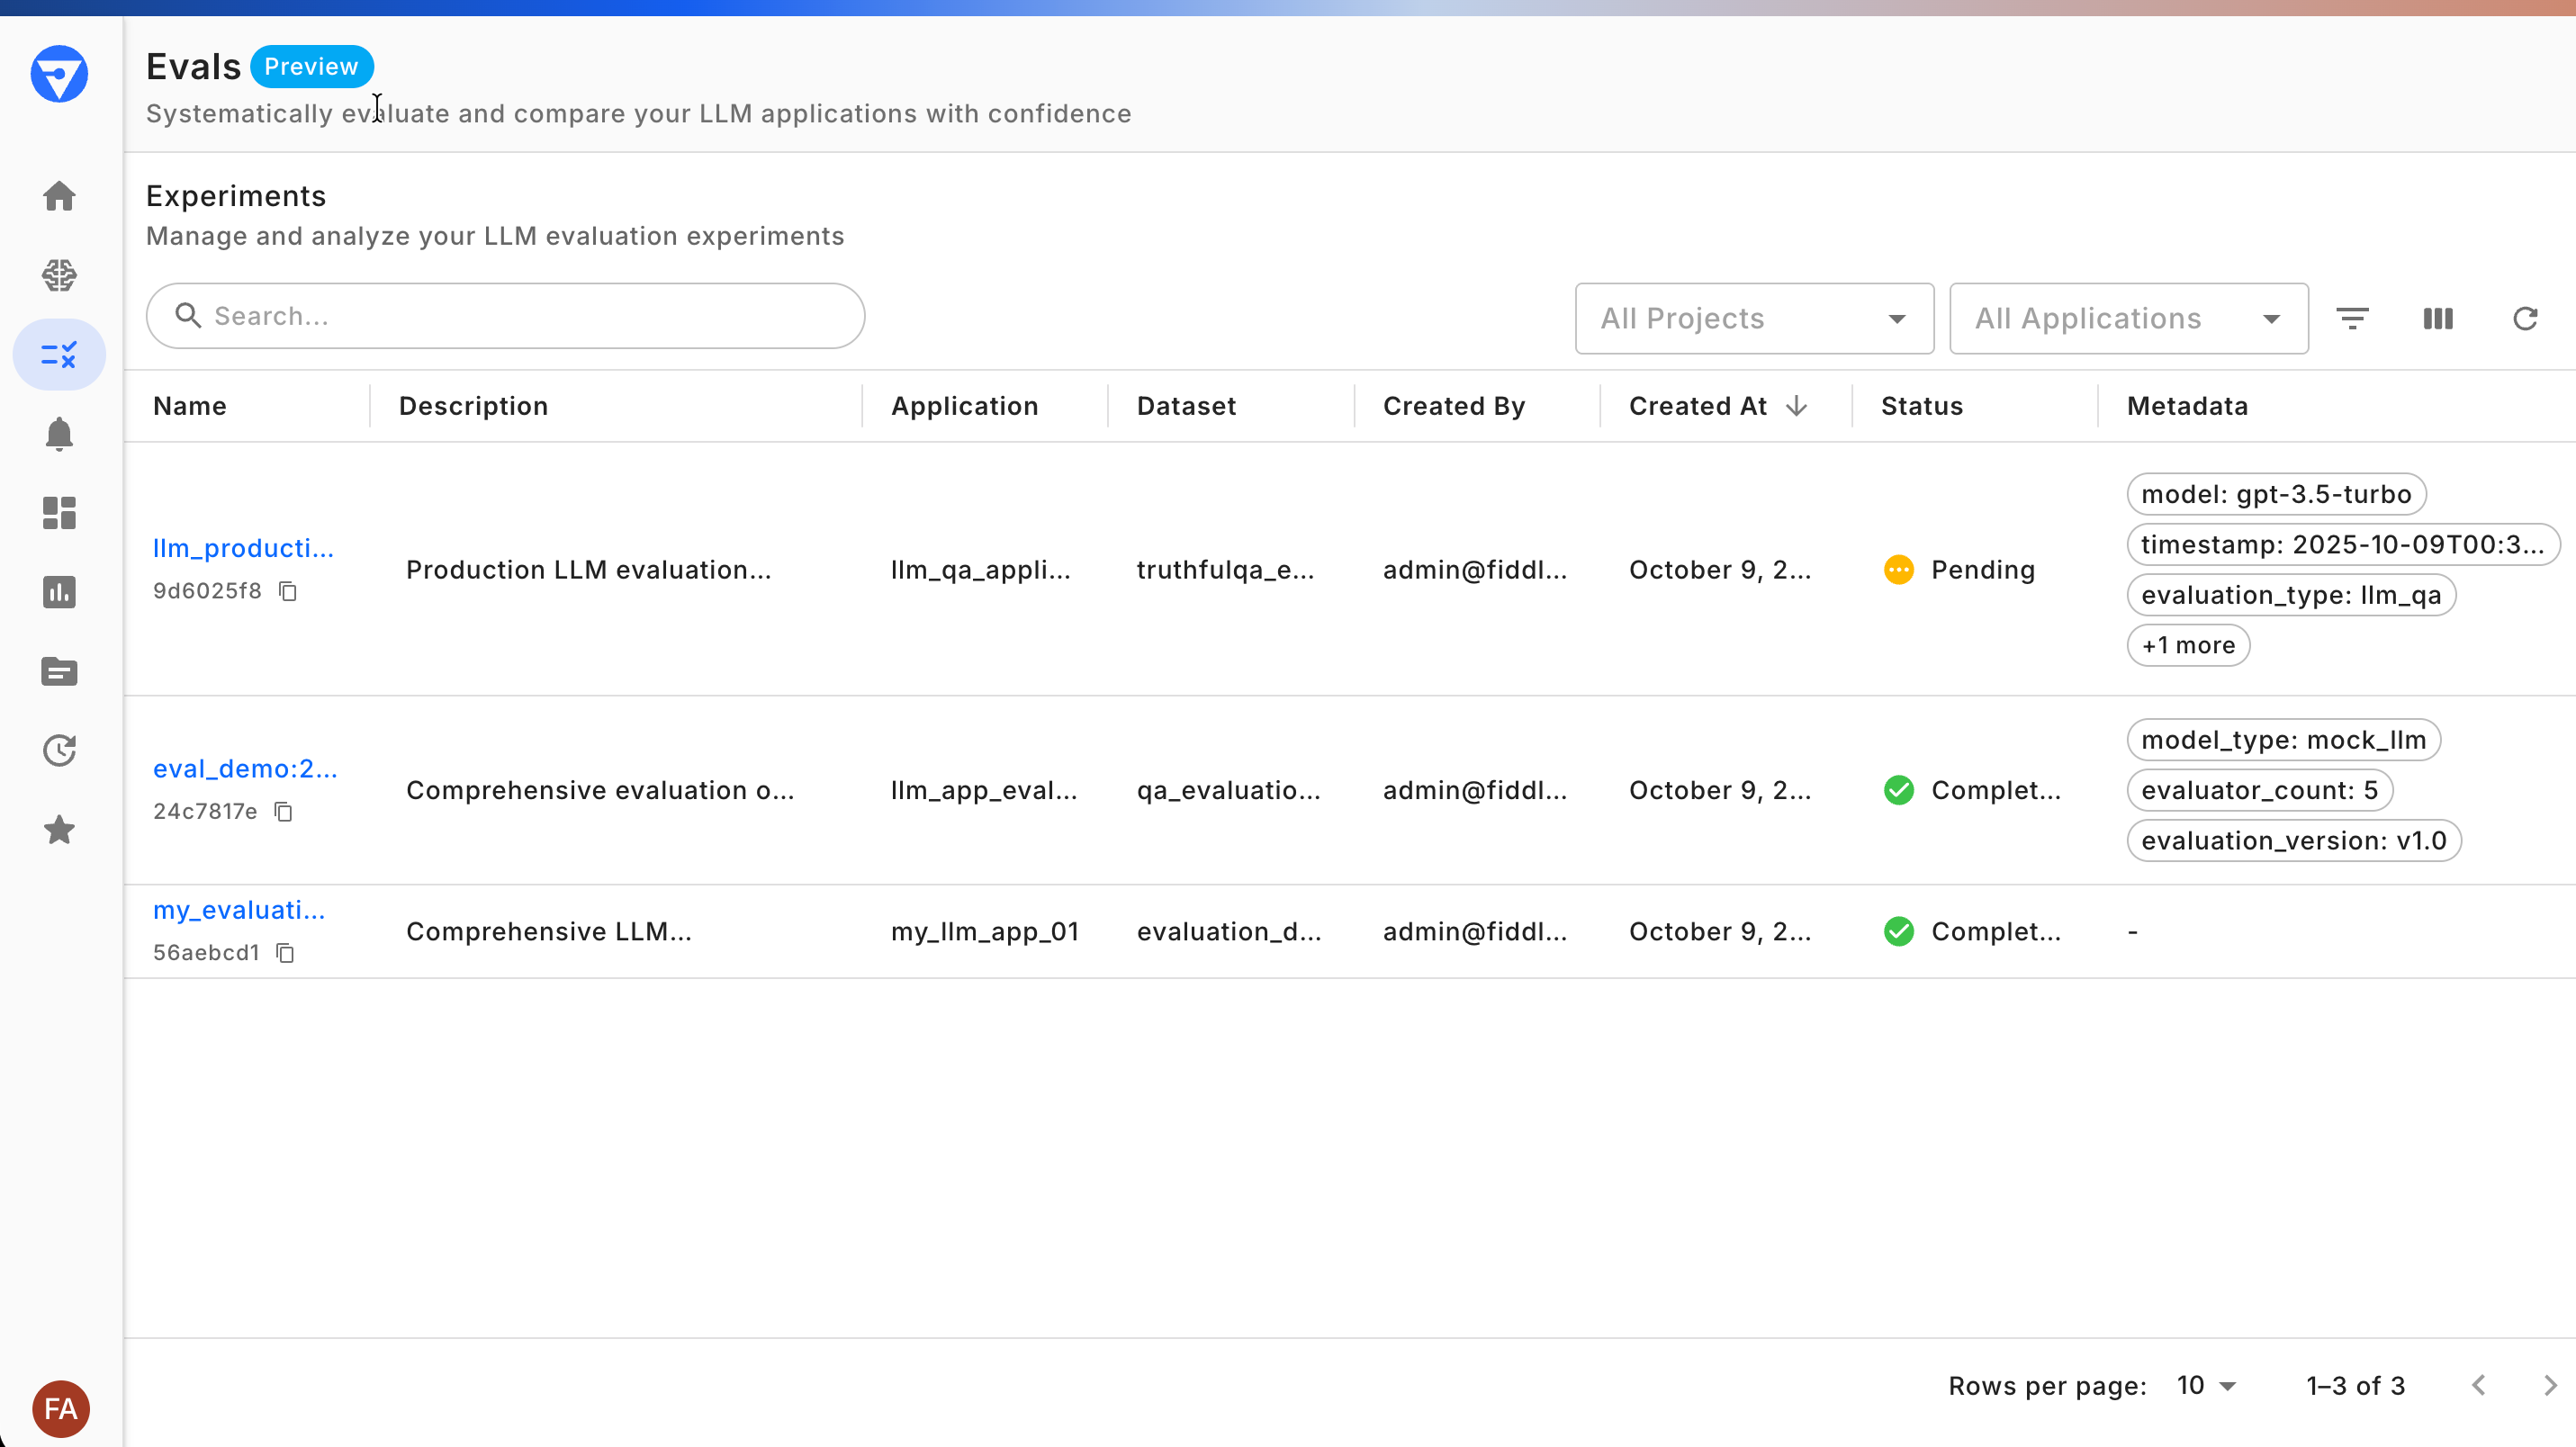
Task: Open the Home sidebar icon
Action: pos(59,196)
